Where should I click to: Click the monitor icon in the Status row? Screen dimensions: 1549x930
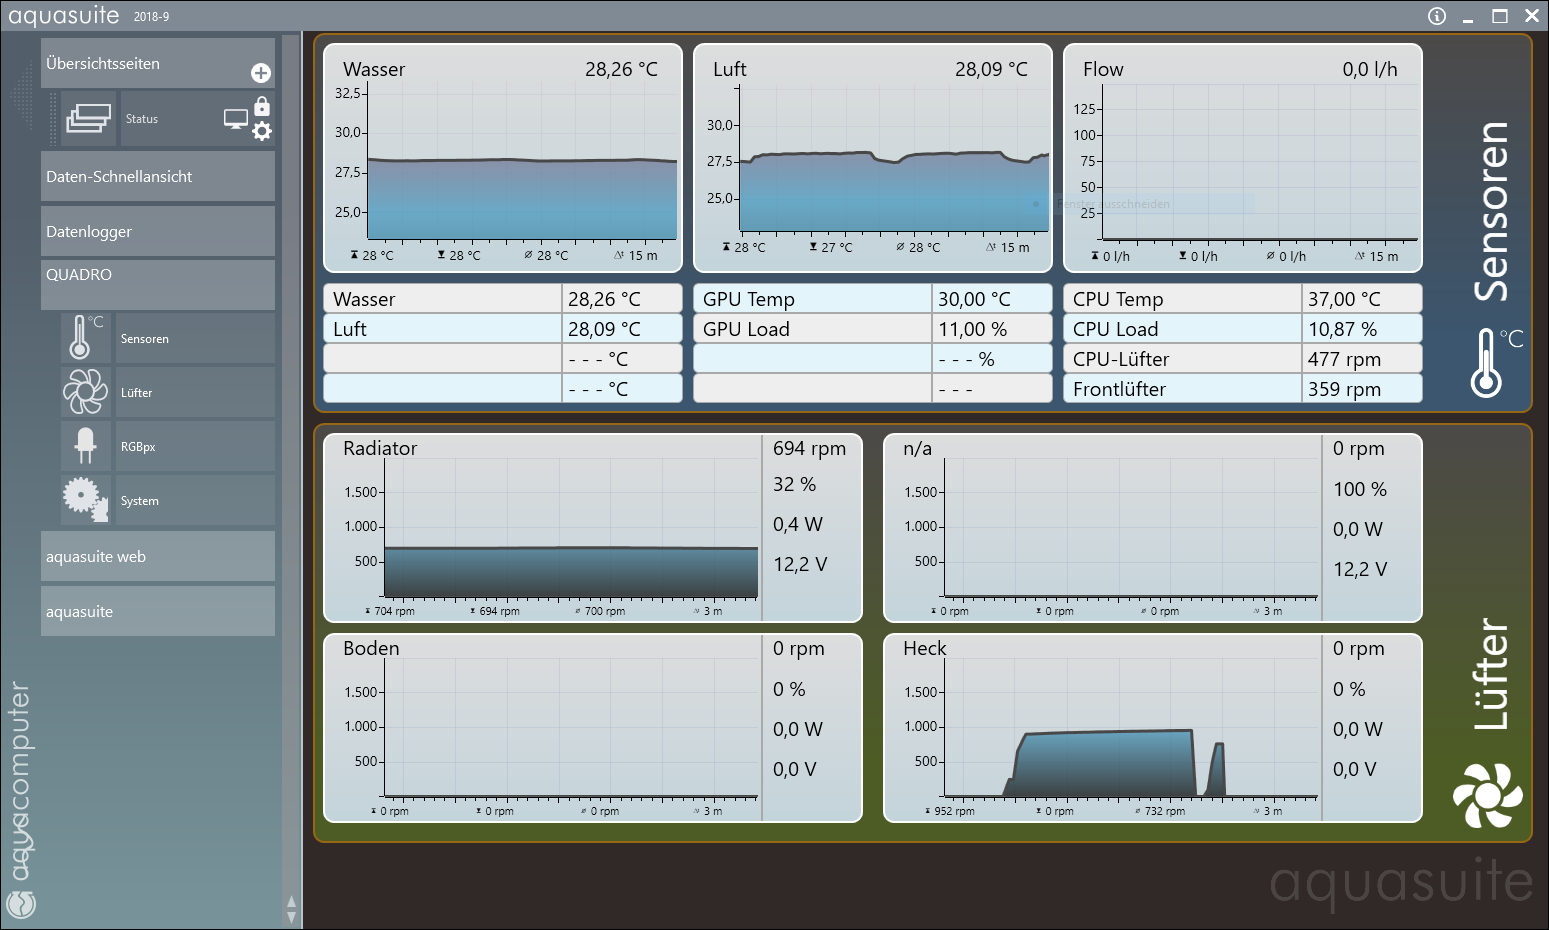(x=236, y=119)
